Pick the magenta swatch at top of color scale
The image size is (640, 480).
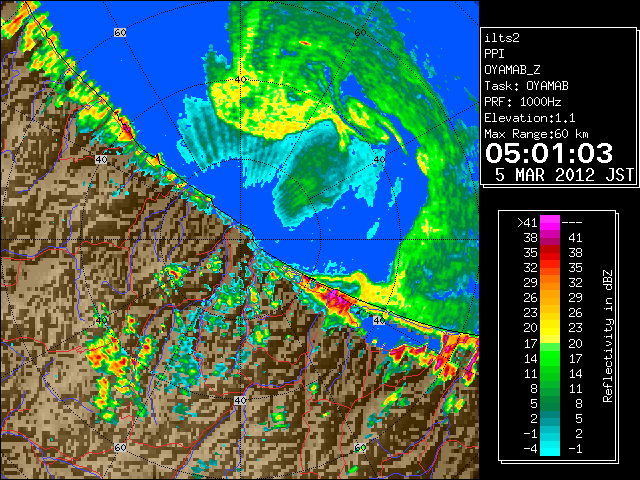[x=550, y=223]
